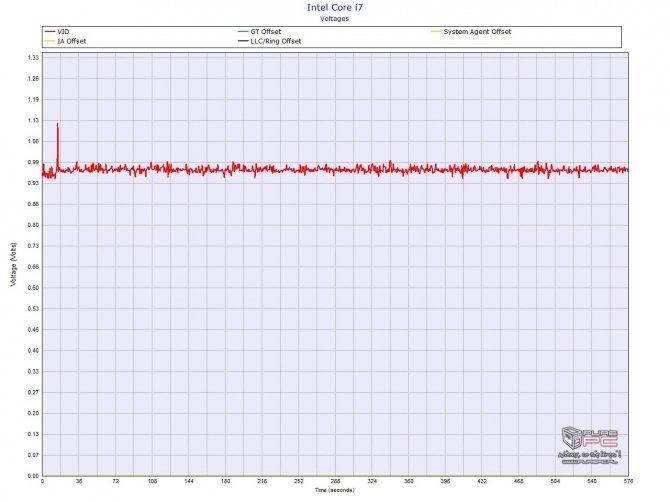Click the Time (seconds) axis label

pos(335,490)
